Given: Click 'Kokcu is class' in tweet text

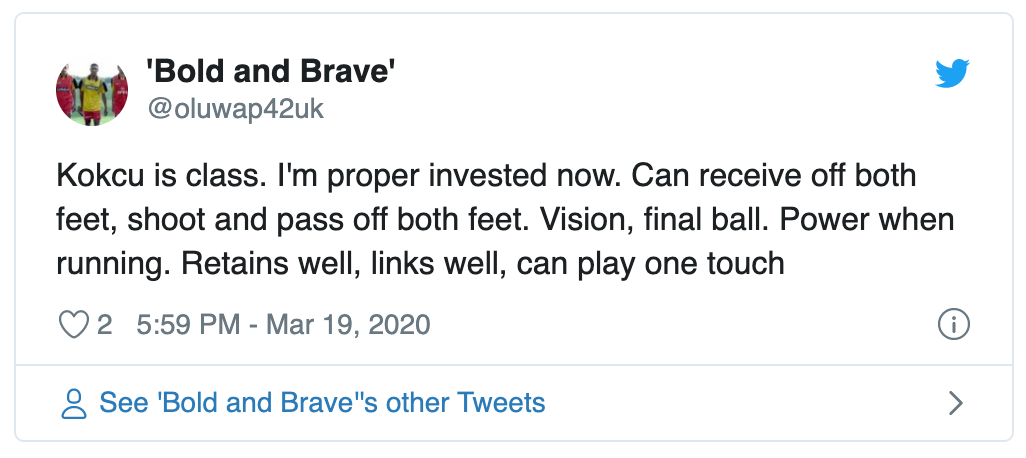Looking at the screenshot, I should [150, 177].
